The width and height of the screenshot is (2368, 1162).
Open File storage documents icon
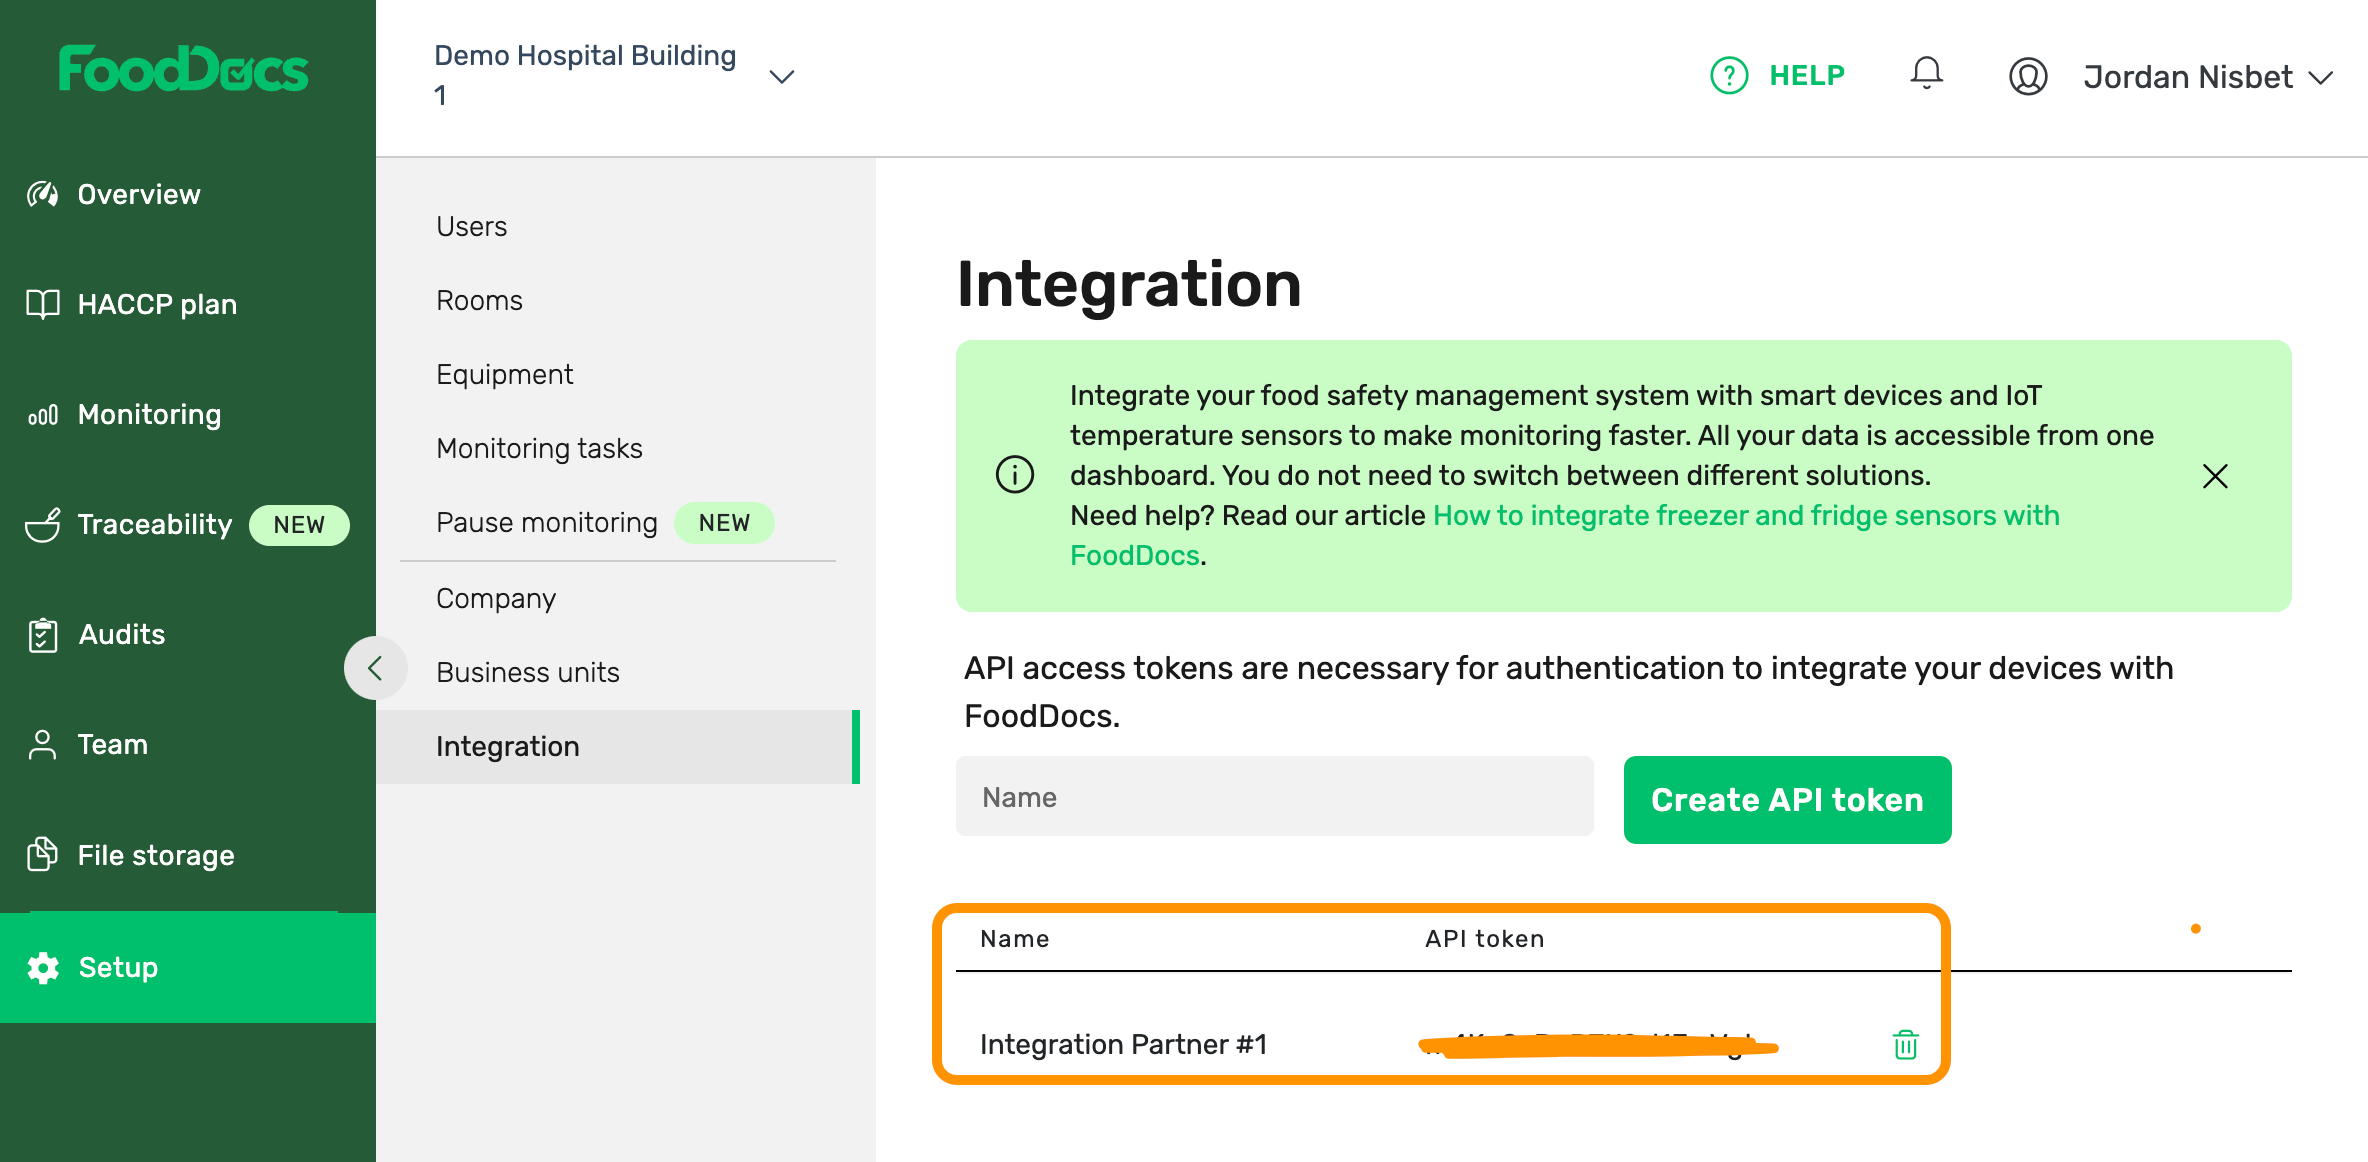coord(42,854)
